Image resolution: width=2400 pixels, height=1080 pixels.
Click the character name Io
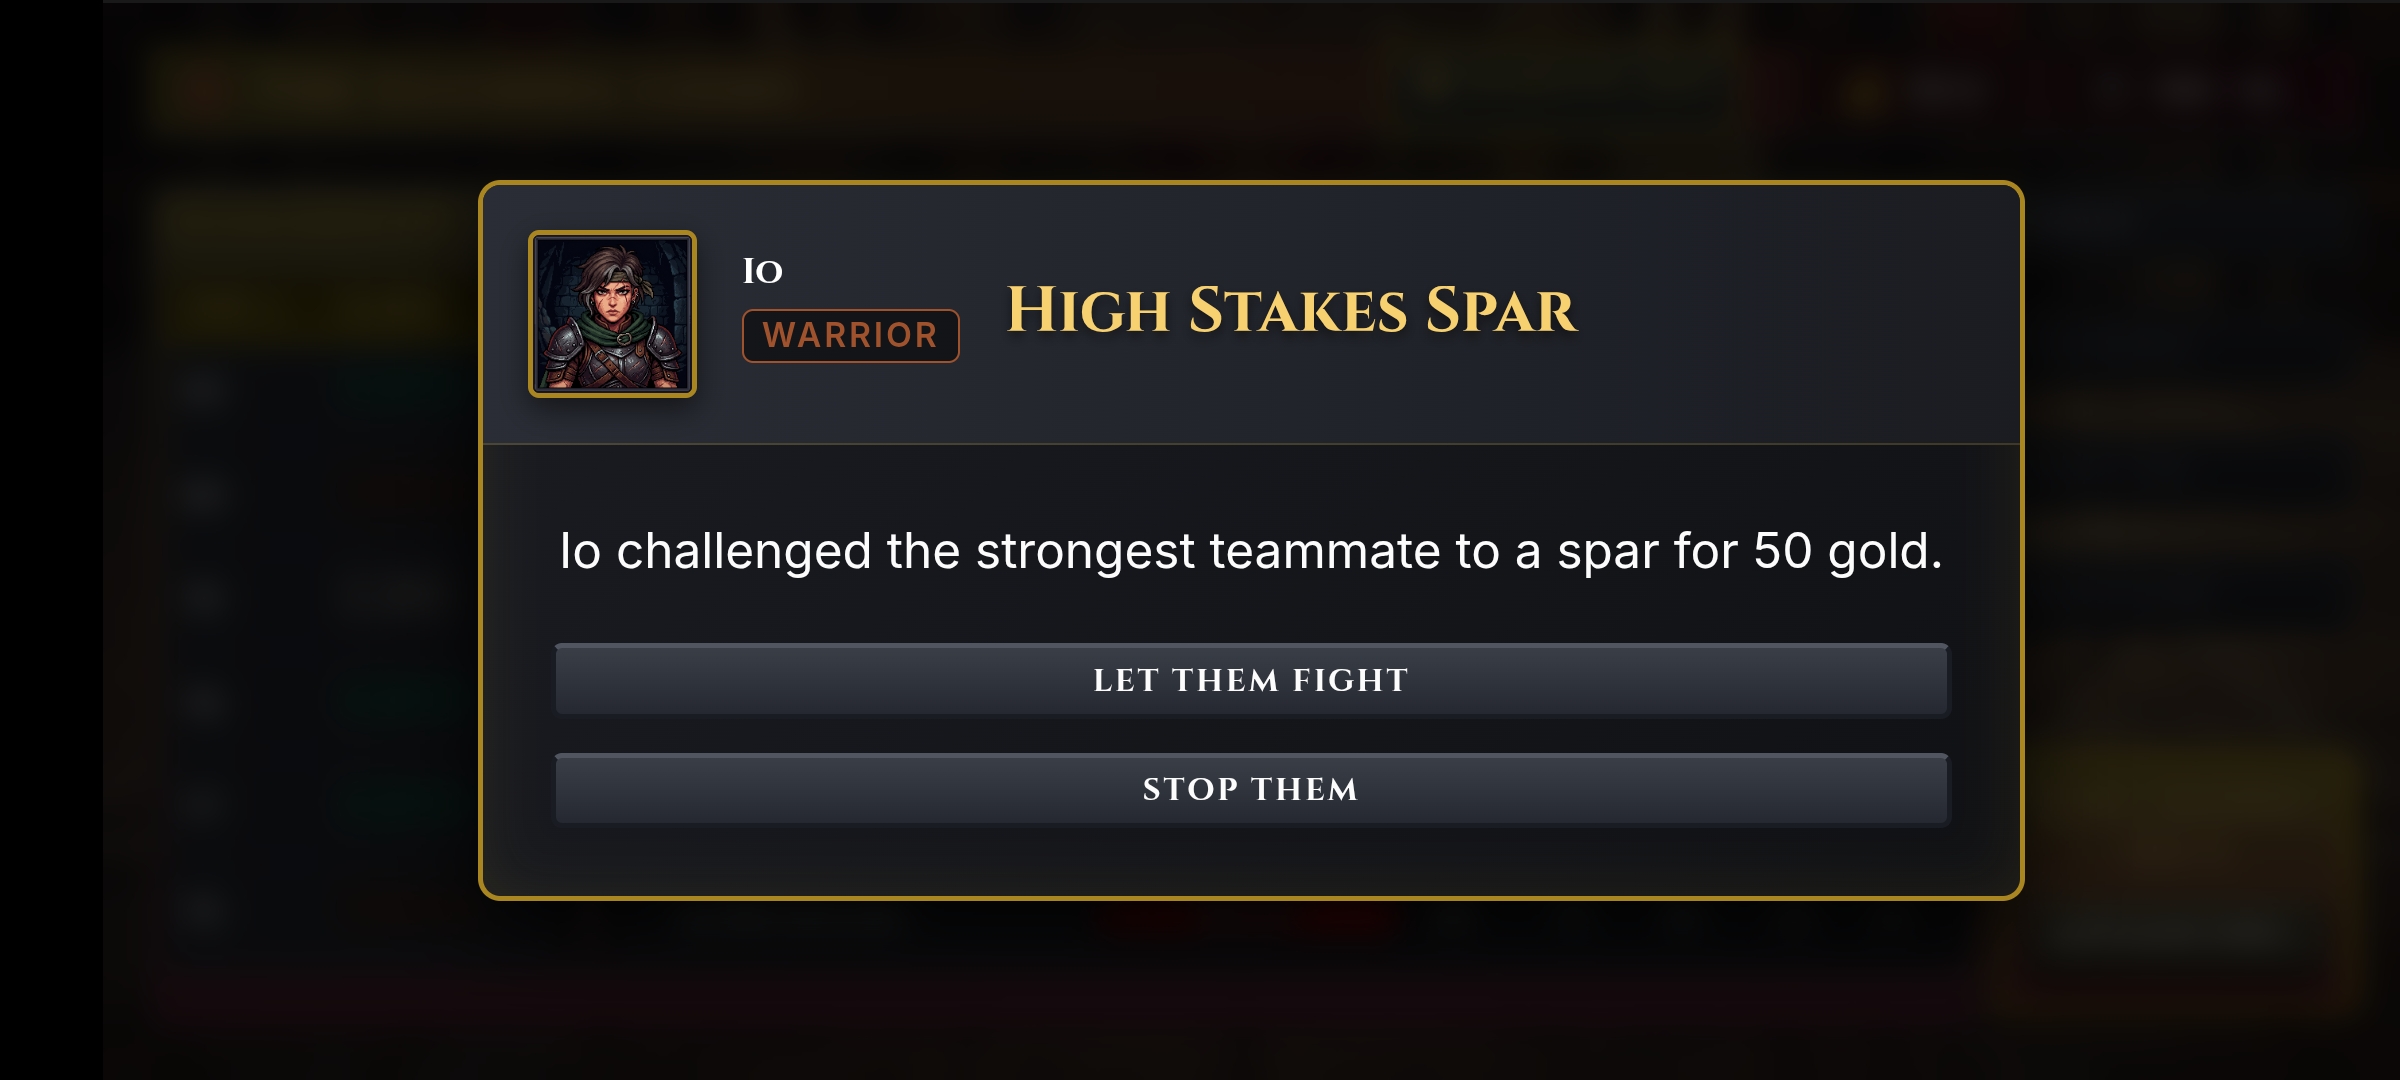pyautogui.click(x=762, y=271)
